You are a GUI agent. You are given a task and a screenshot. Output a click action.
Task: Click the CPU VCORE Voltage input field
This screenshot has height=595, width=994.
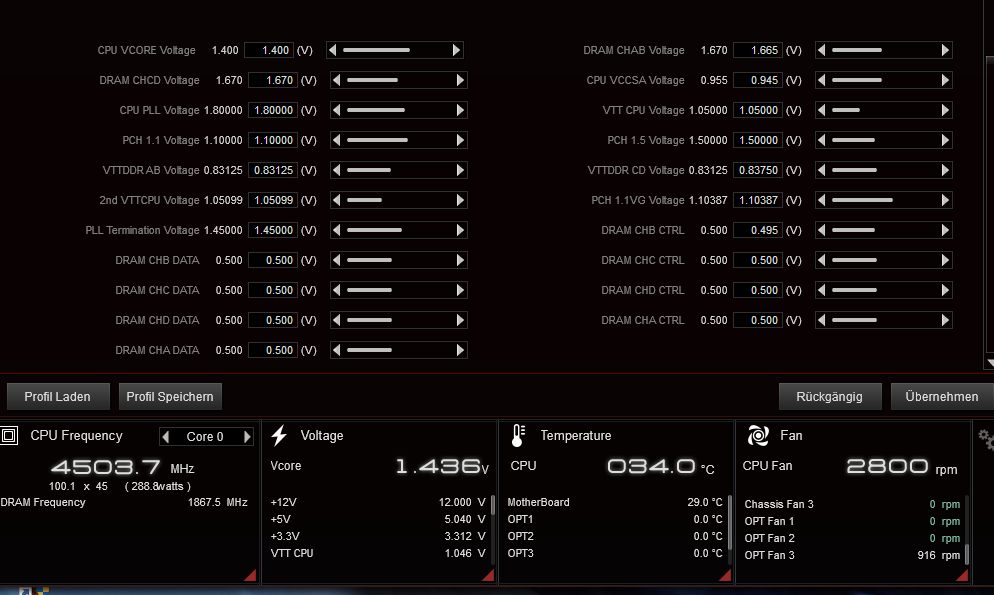coord(269,50)
